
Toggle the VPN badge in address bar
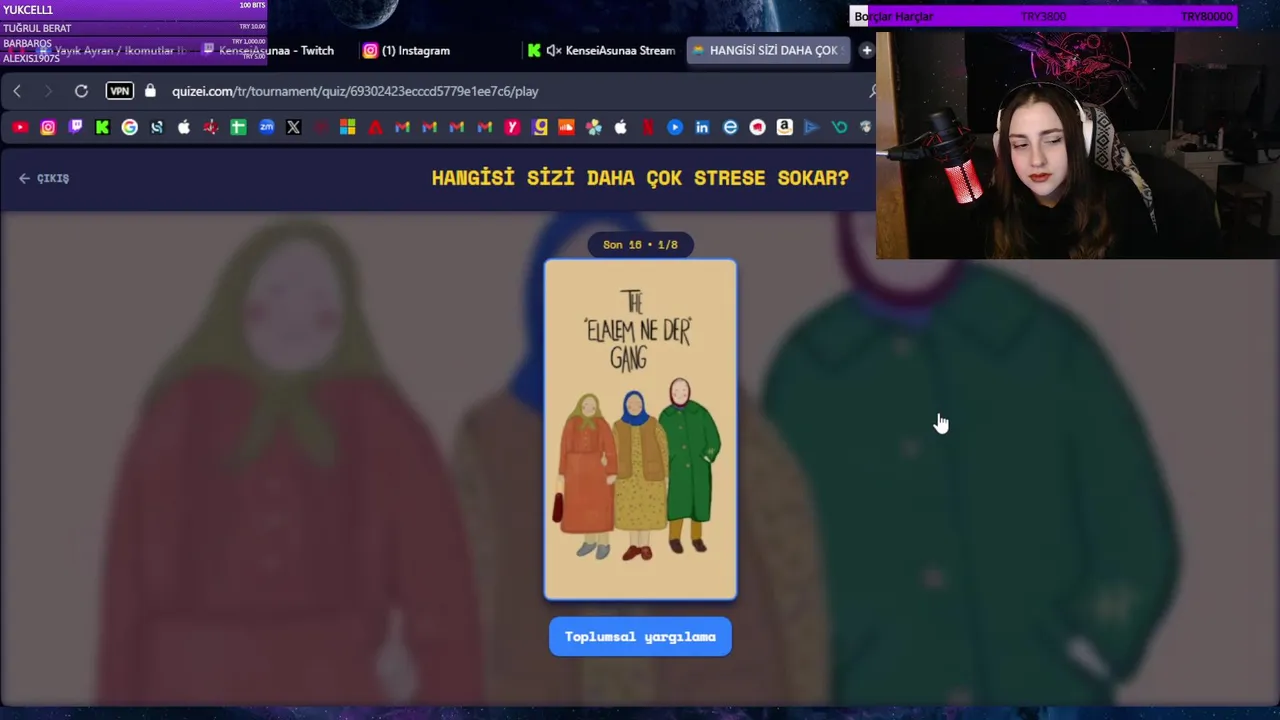[120, 91]
